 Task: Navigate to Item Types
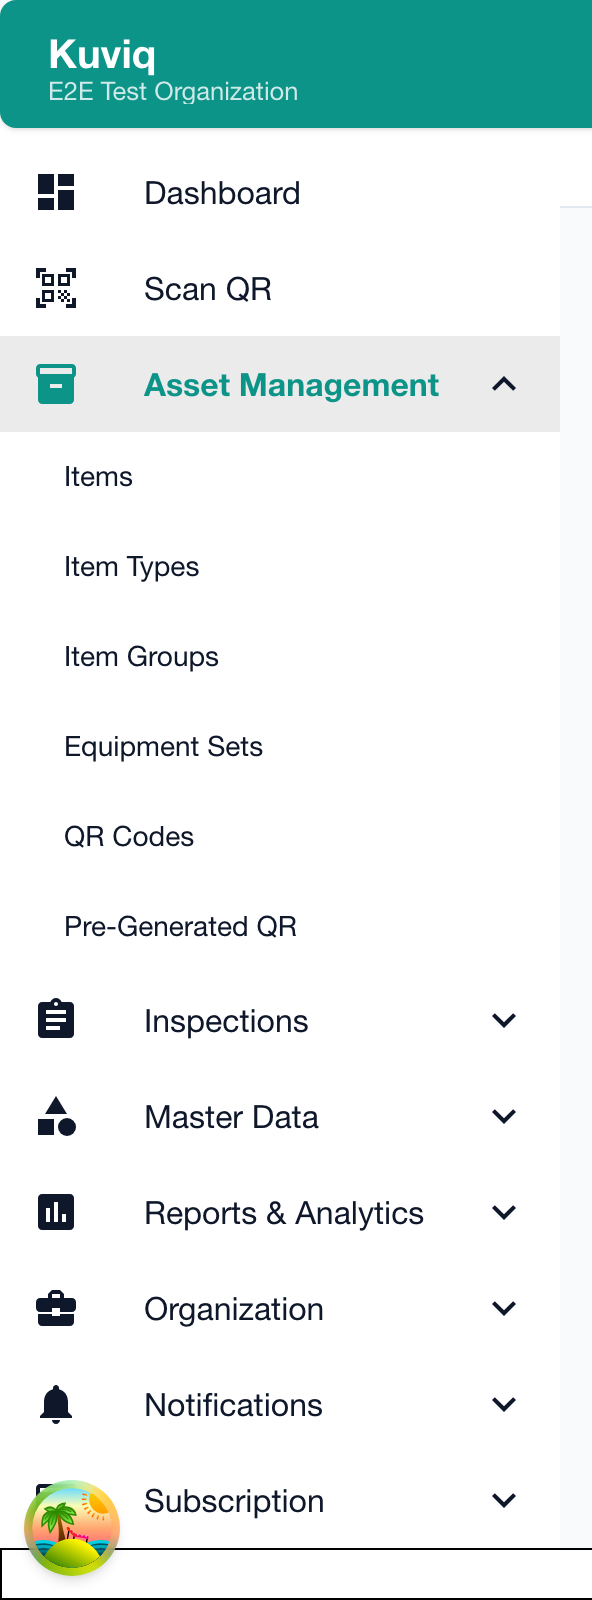pos(131,566)
